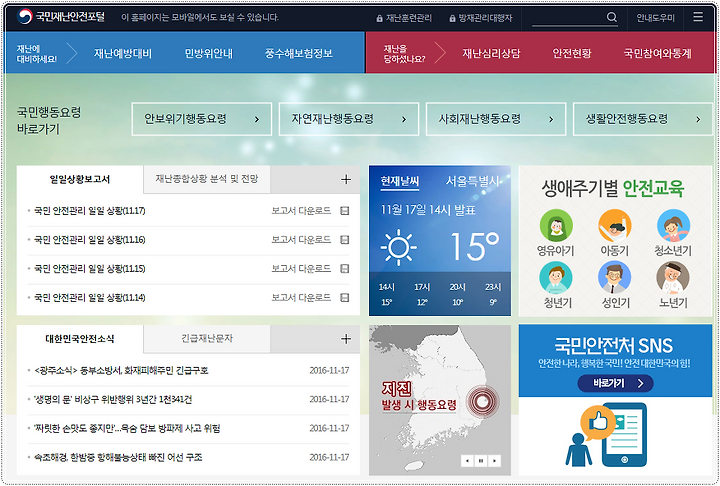The width and height of the screenshot is (720, 486).
Task: Click chevron next to 재난에 대비하세요
Action: click(x=72, y=53)
